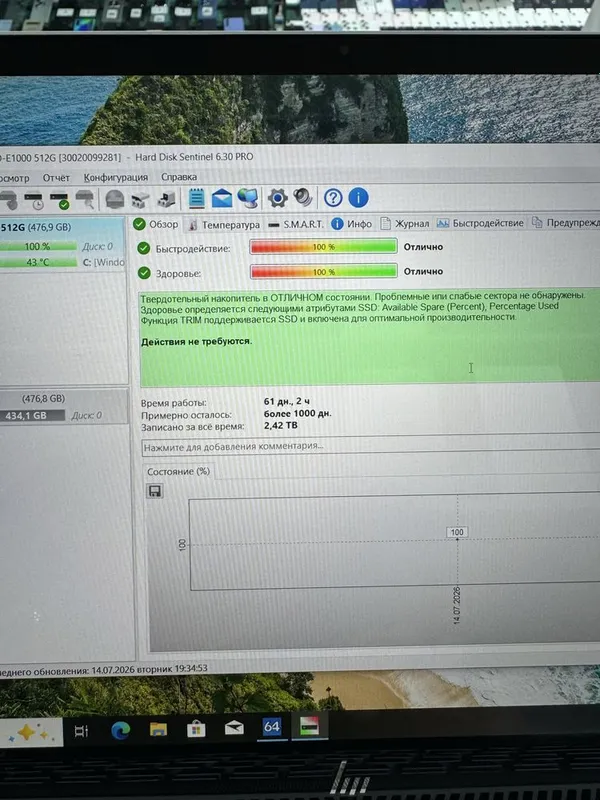The width and height of the screenshot is (600, 800).
Task: Click the Отлично text beside Здоровье bar
Action: coord(423,271)
